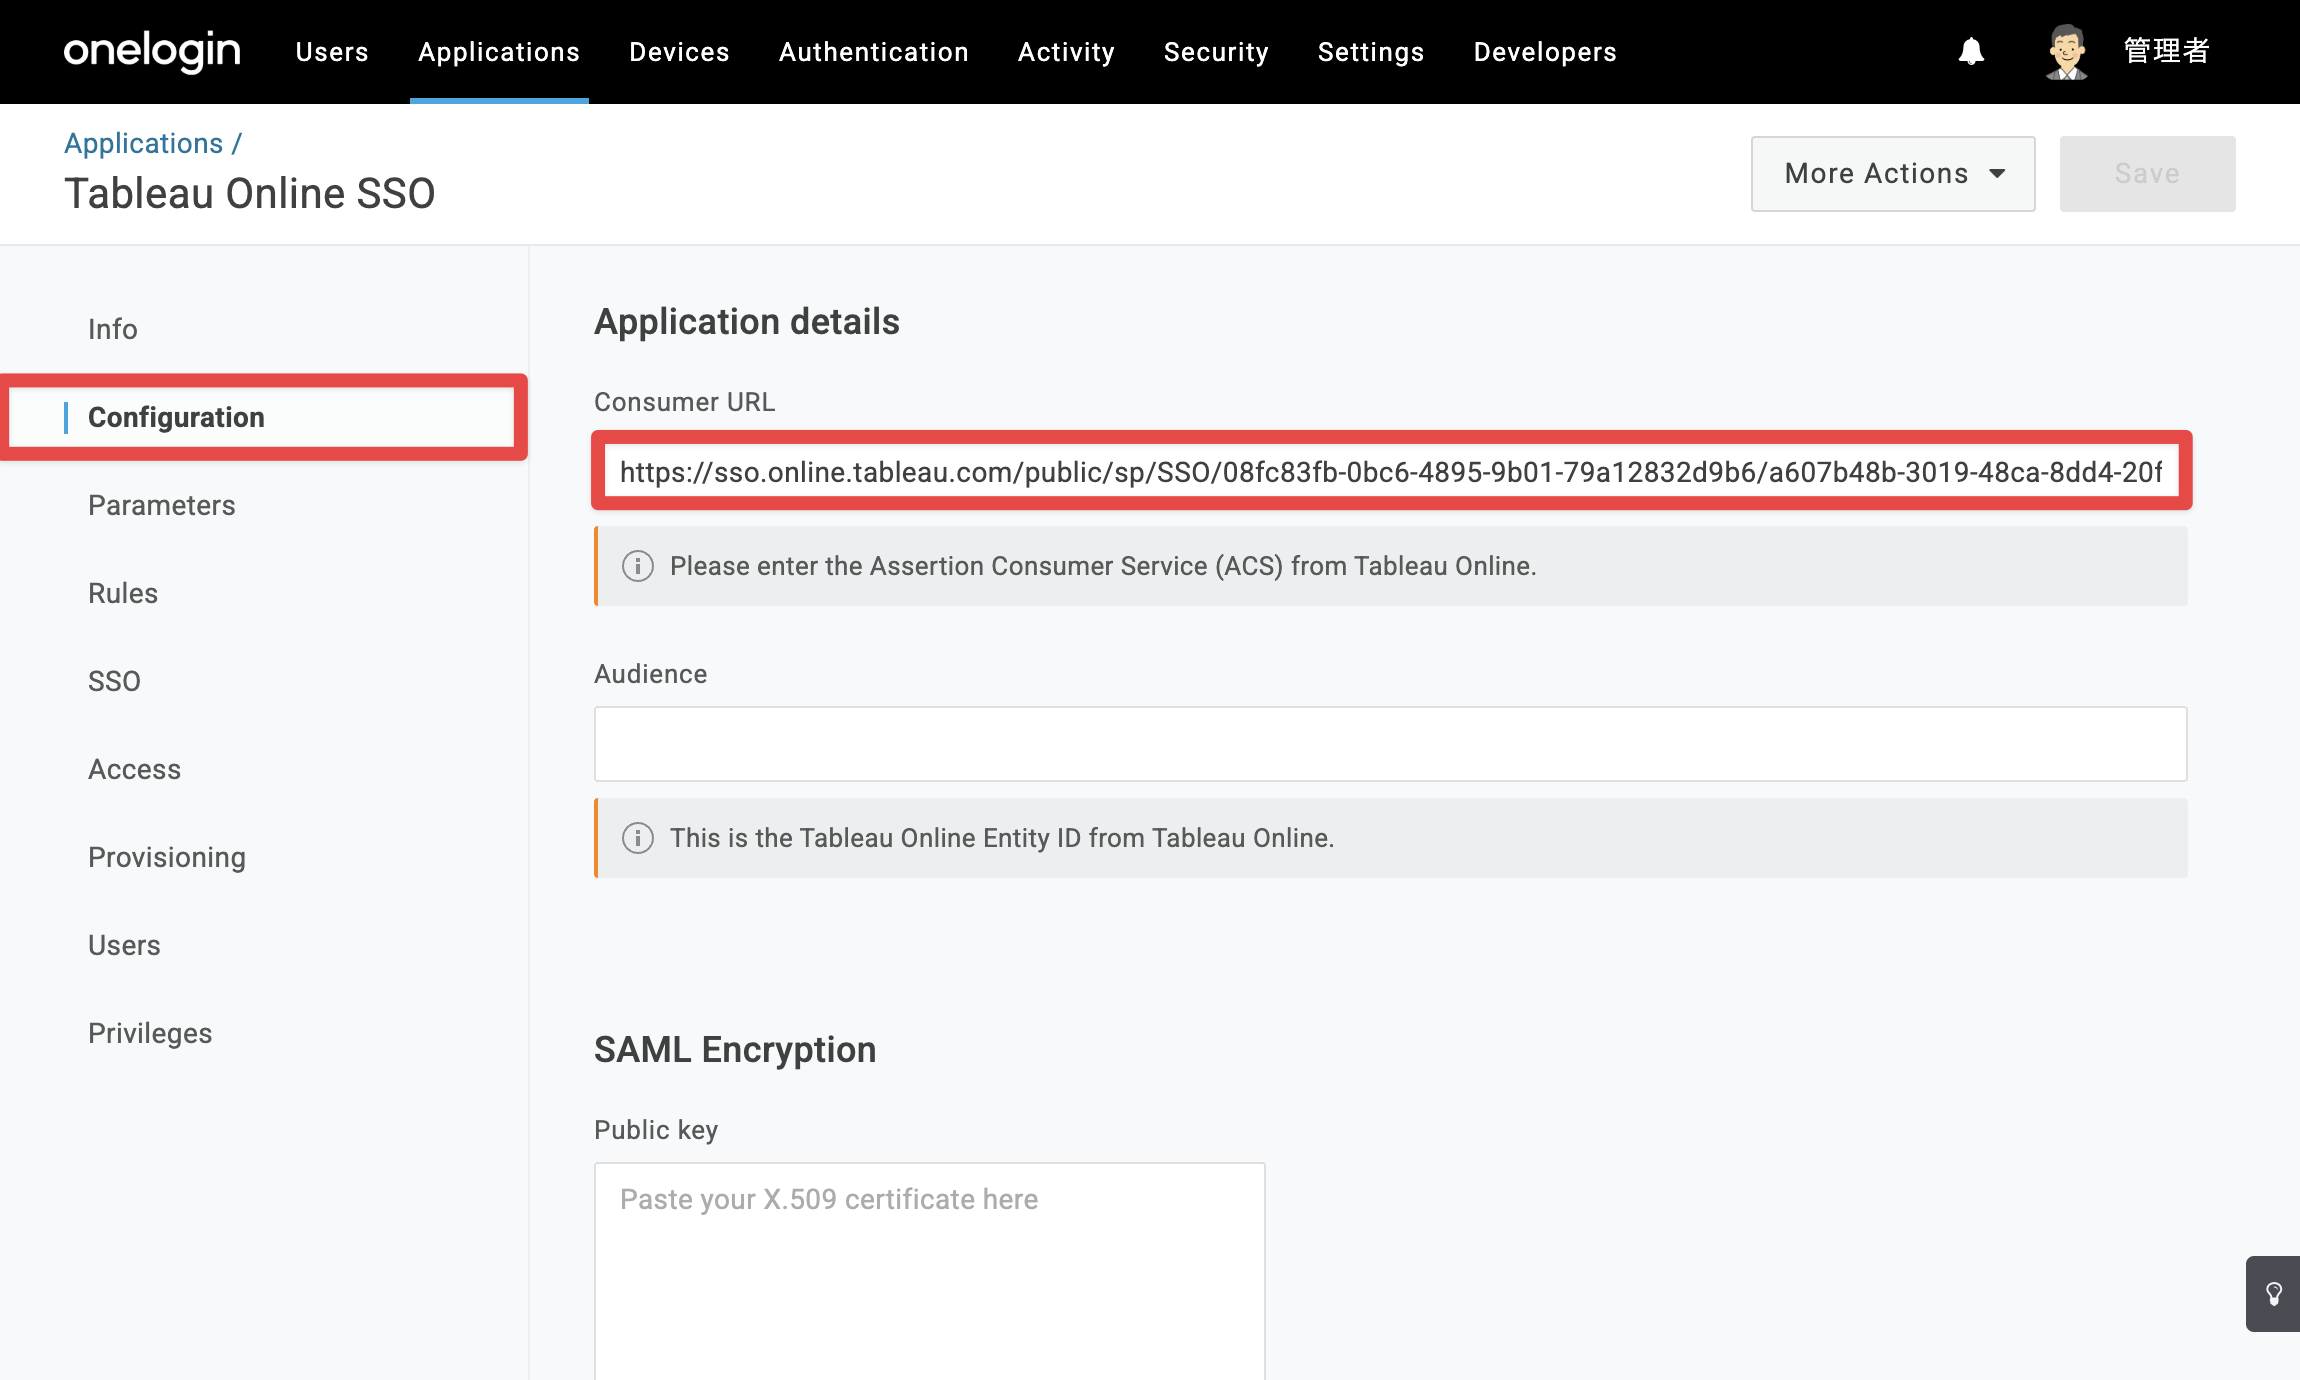The image size is (2300, 1380).
Task: Open the Security menu
Action: [x=1216, y=52]
